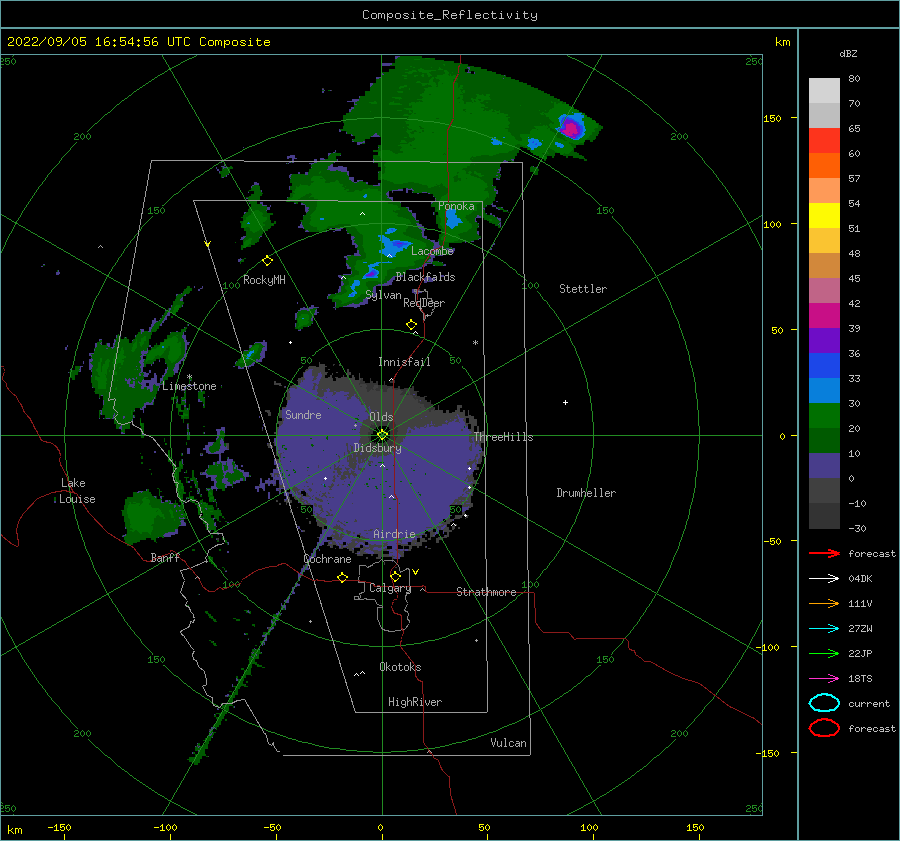Click the asterisk marker east of Innisfail
Screen dimensions: 900x841
click(475, 343)
